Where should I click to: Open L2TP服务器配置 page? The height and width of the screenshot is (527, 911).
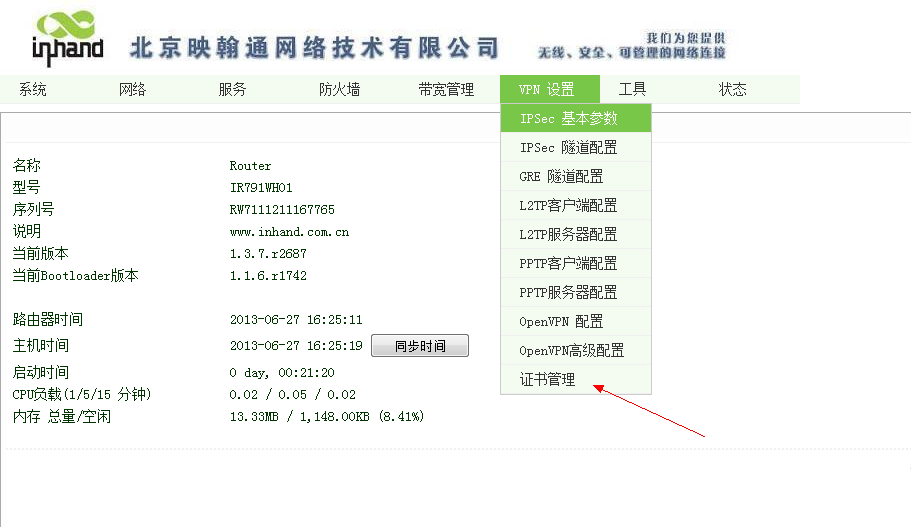tap(569, 235)
